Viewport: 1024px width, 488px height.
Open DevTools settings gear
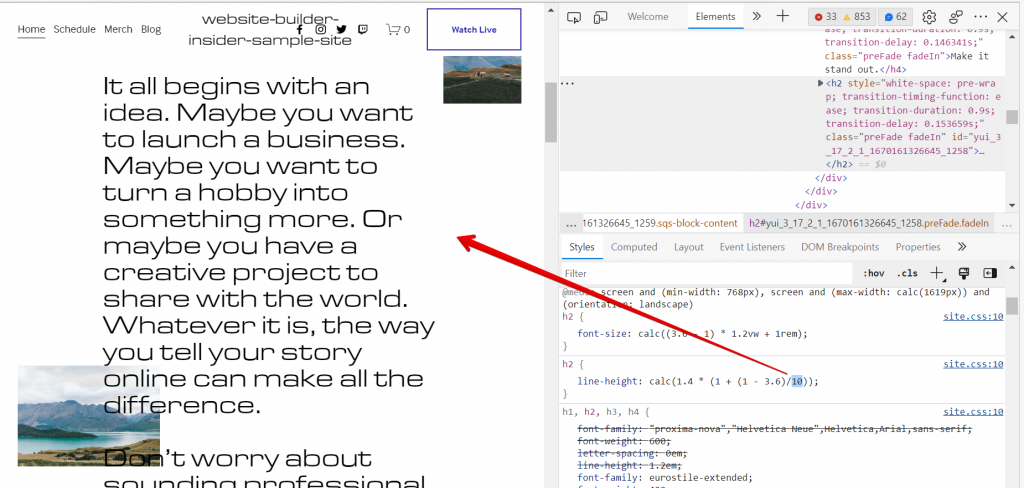click(929, 17)
